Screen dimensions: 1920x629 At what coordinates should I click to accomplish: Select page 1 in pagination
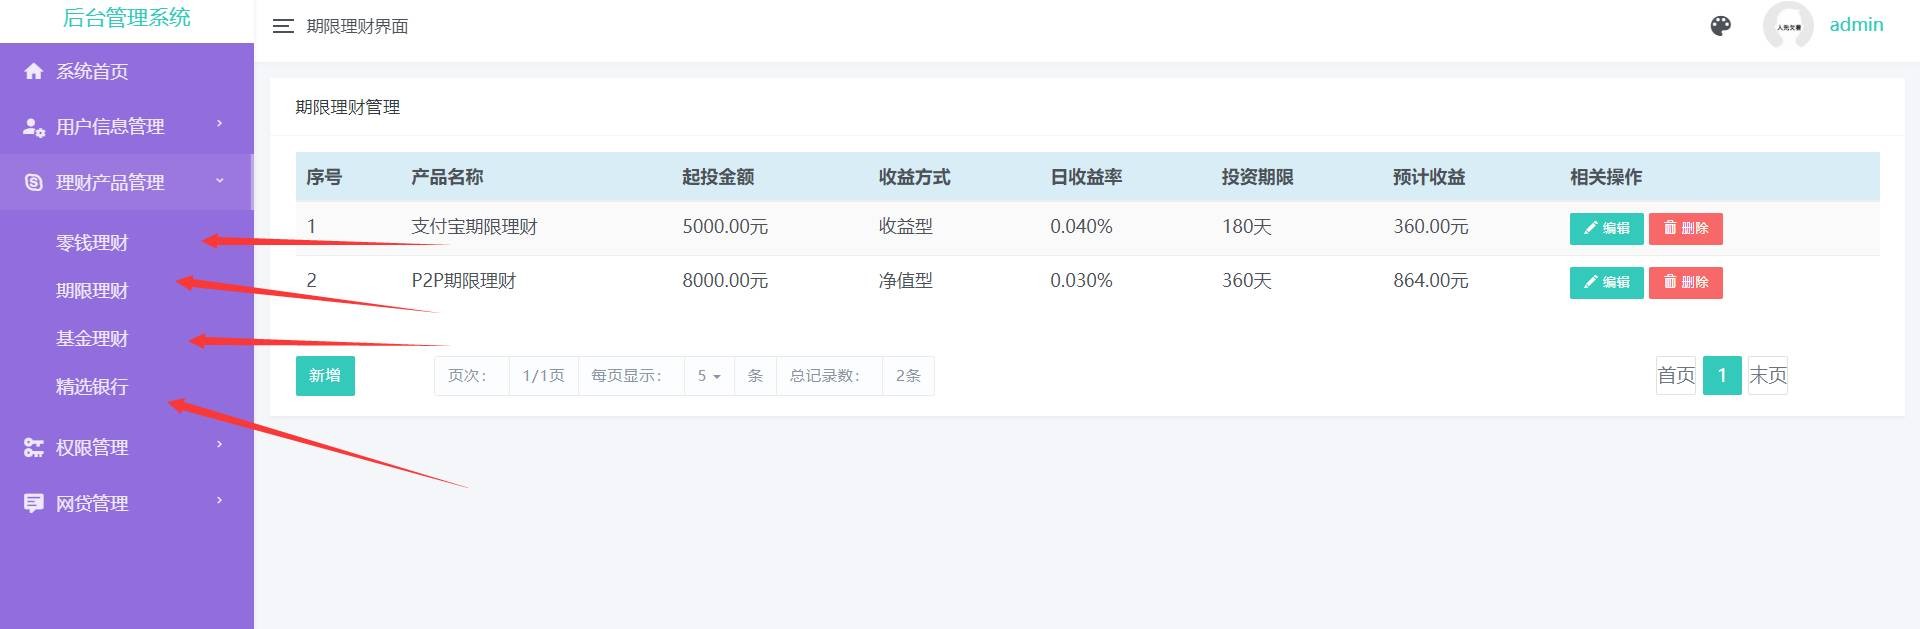pyautogui.click(x=1722, y=375)
